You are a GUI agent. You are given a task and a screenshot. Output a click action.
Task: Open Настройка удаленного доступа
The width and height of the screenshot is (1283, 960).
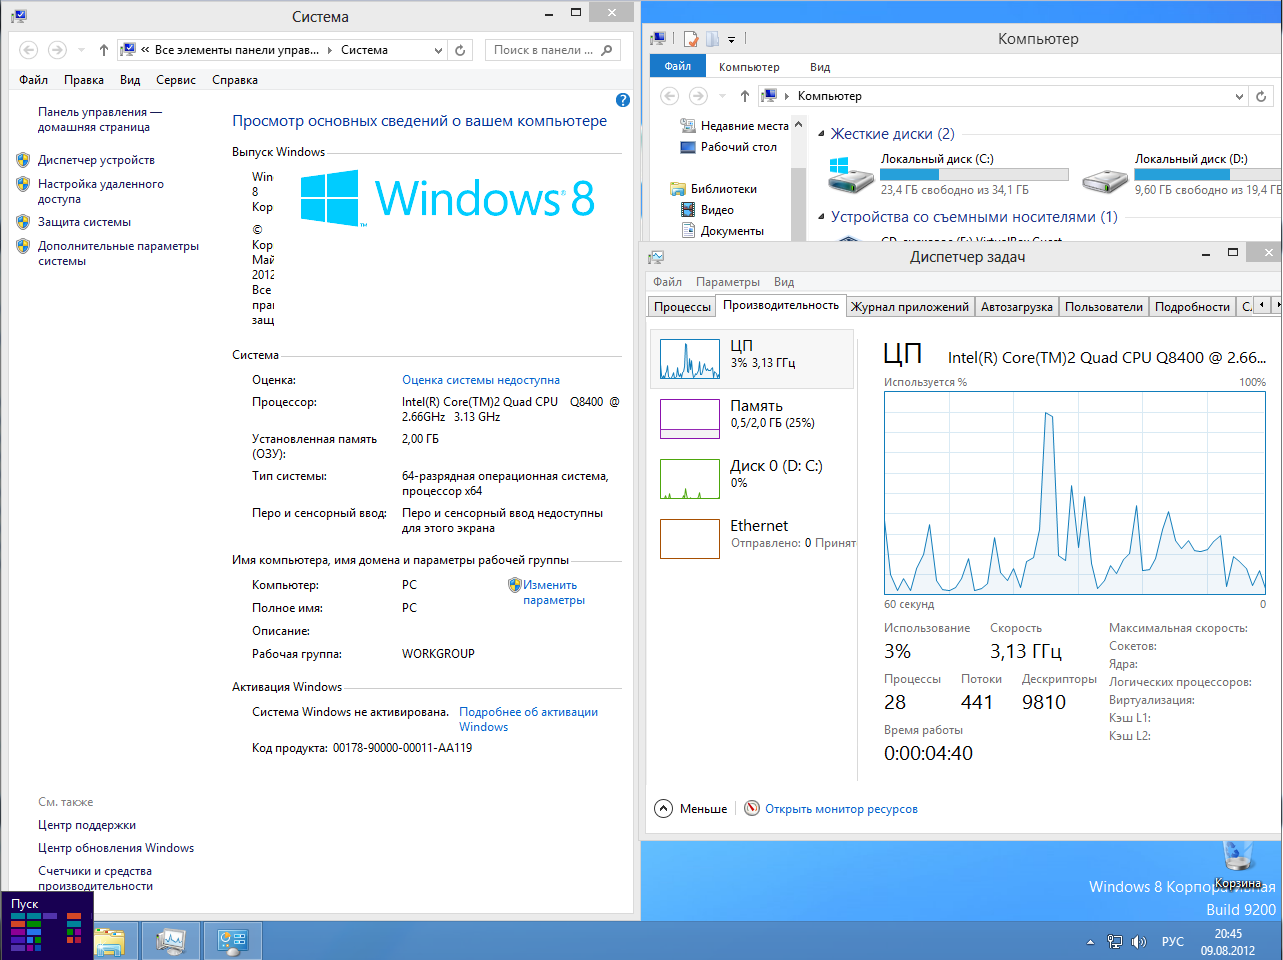(x=101, y=191)
